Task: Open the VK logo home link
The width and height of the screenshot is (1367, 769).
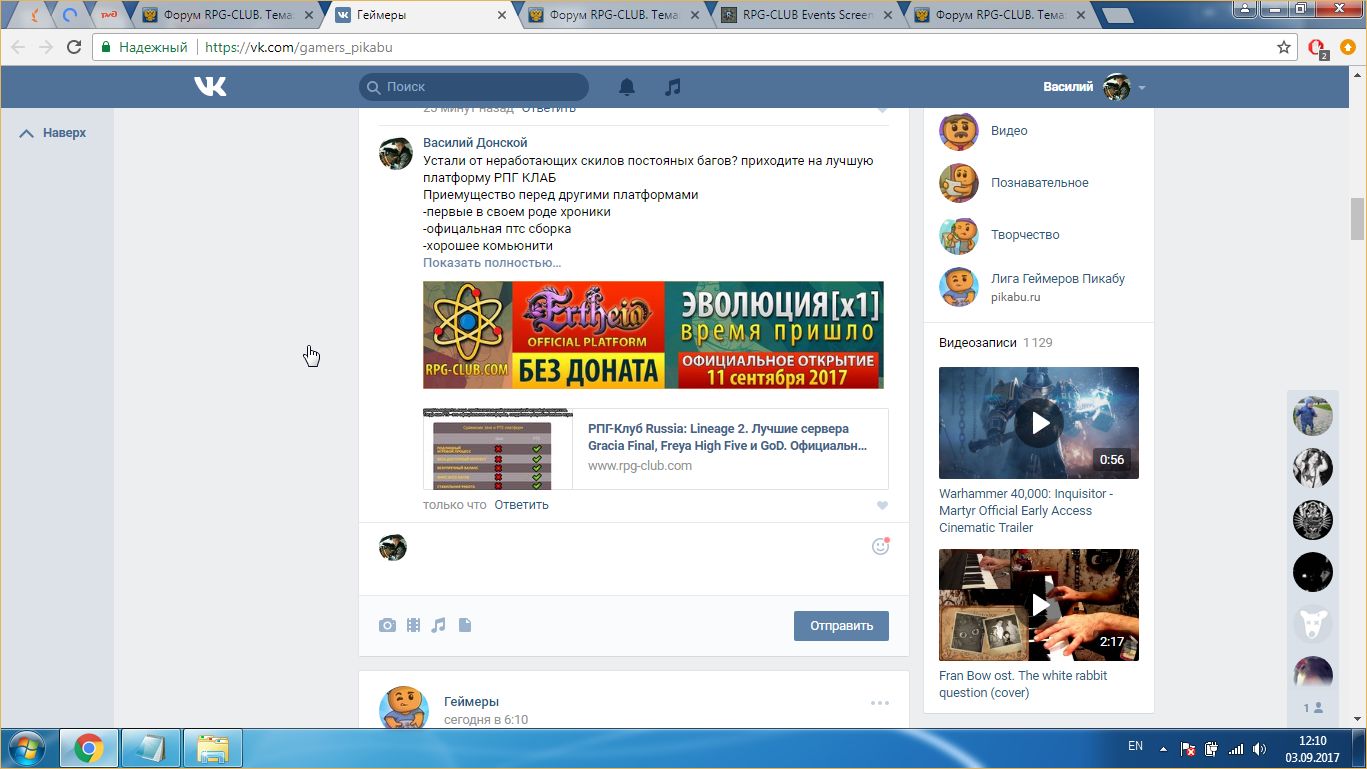Action: tap(210, 87)
